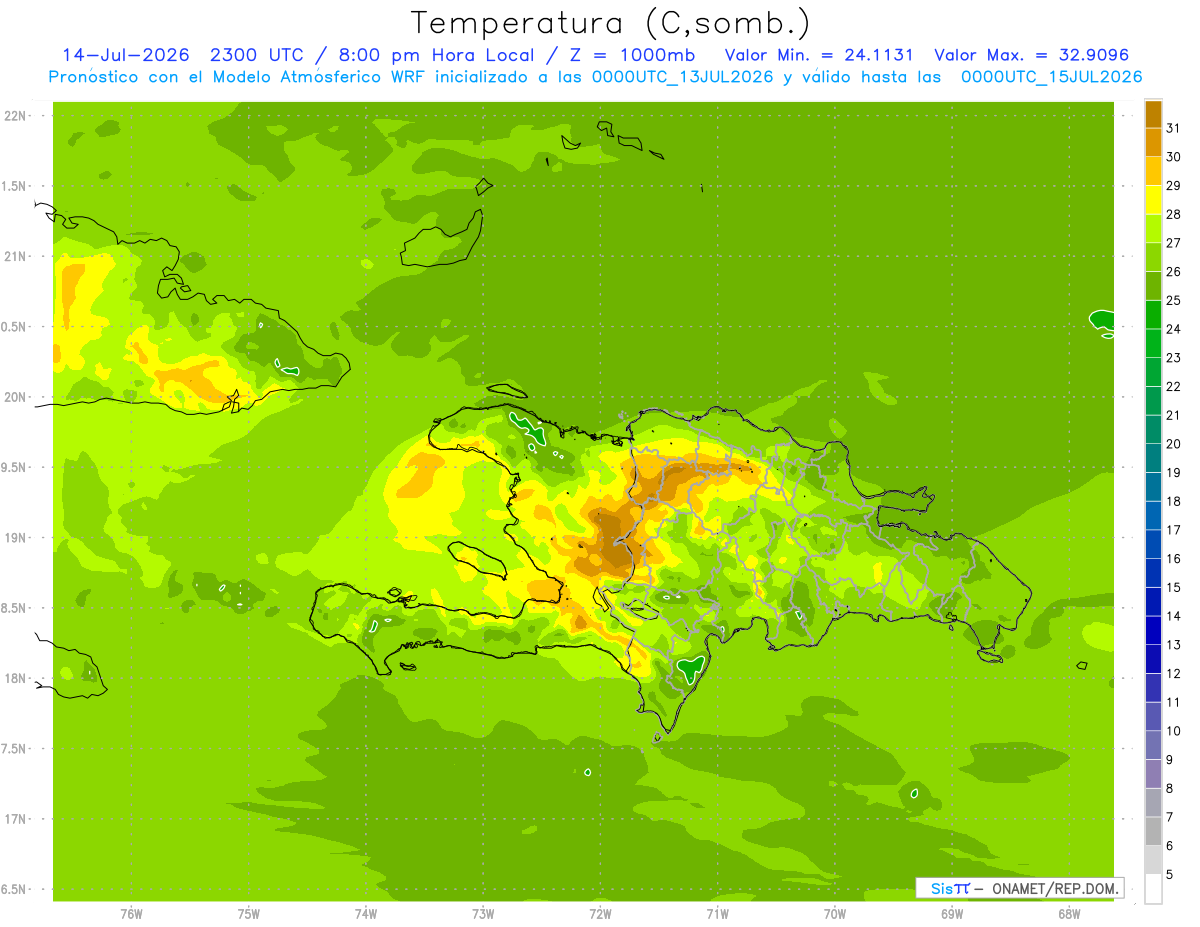Click the "69W" longitude label
The width and height of the screenshot is (1200, 927).
(952, 913)
